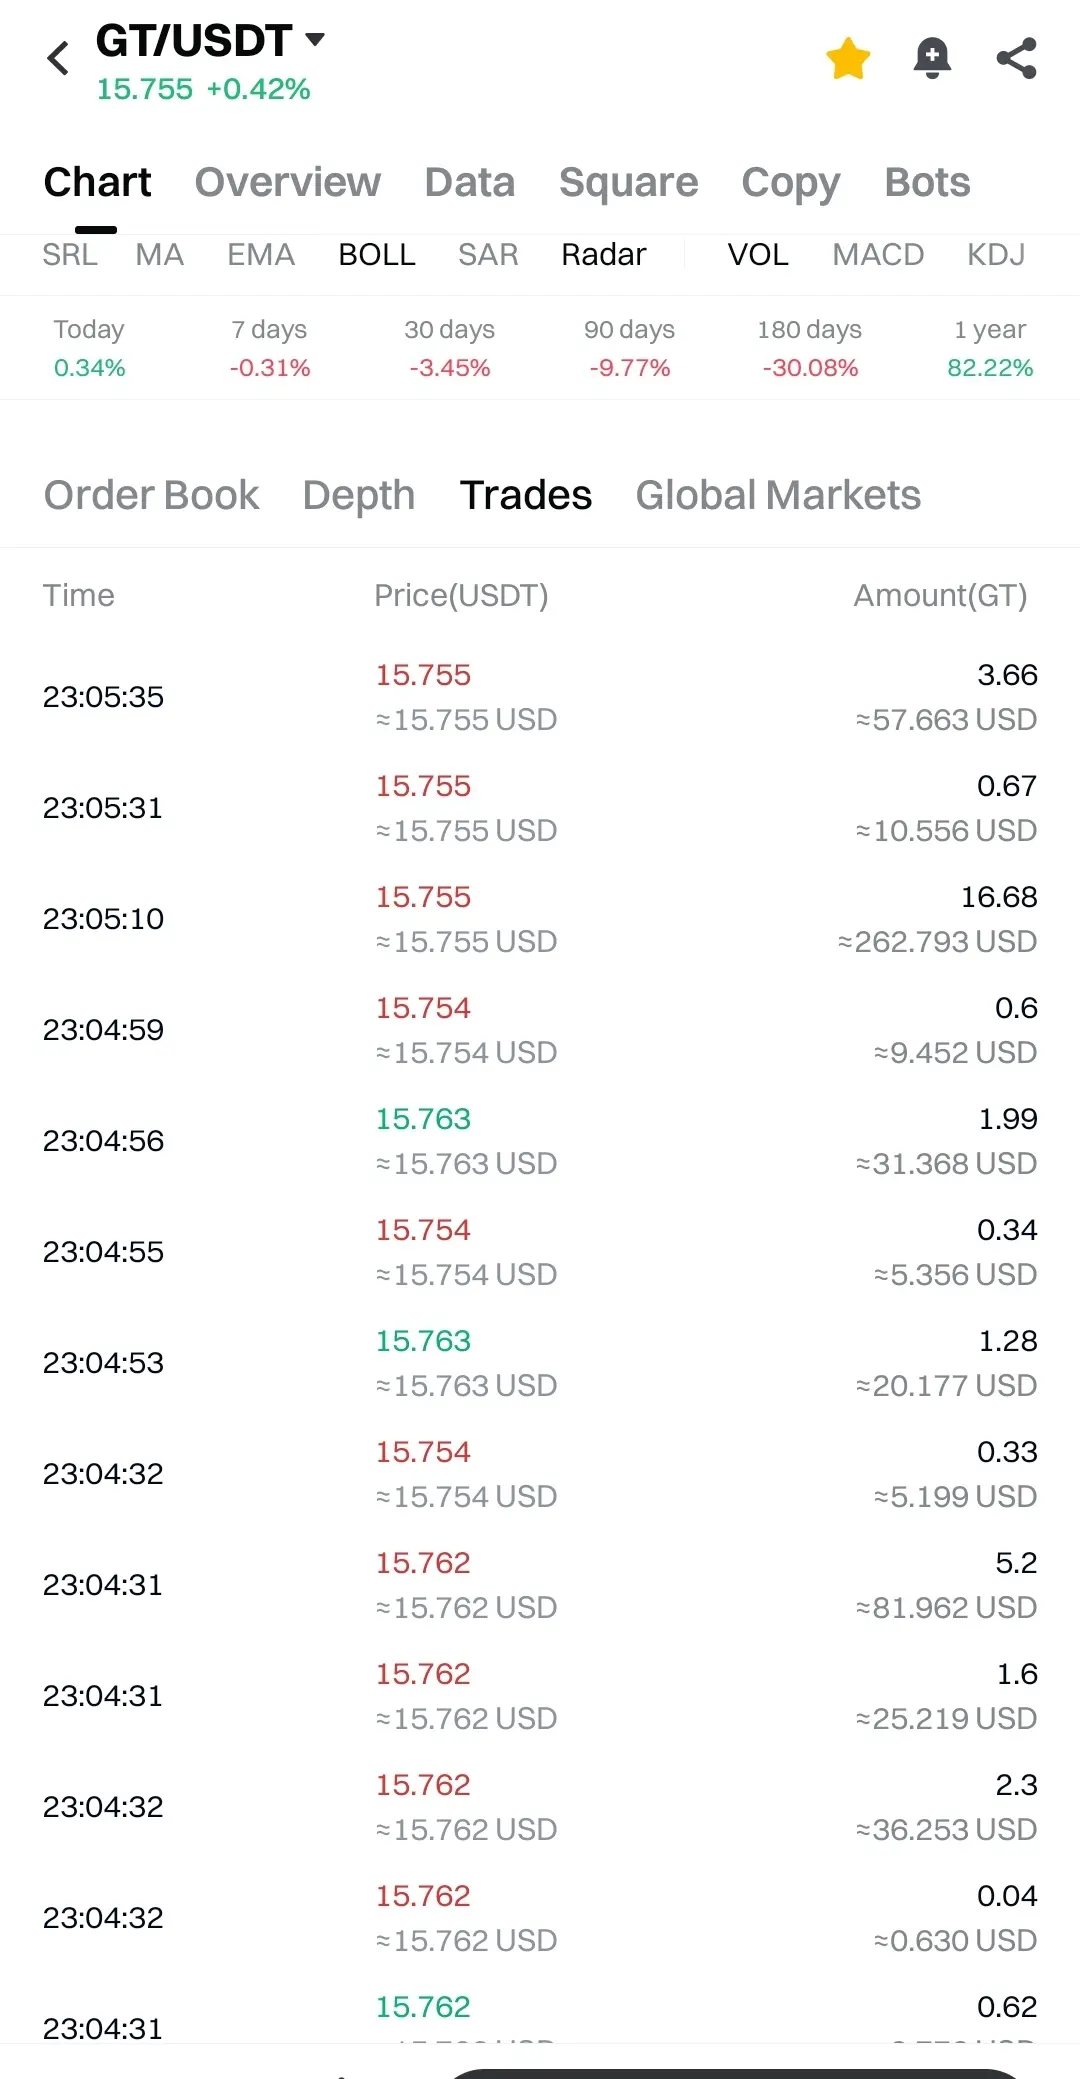1080x2079 pixels.
Task: Open Global Markets section
Action: (778, 495)
